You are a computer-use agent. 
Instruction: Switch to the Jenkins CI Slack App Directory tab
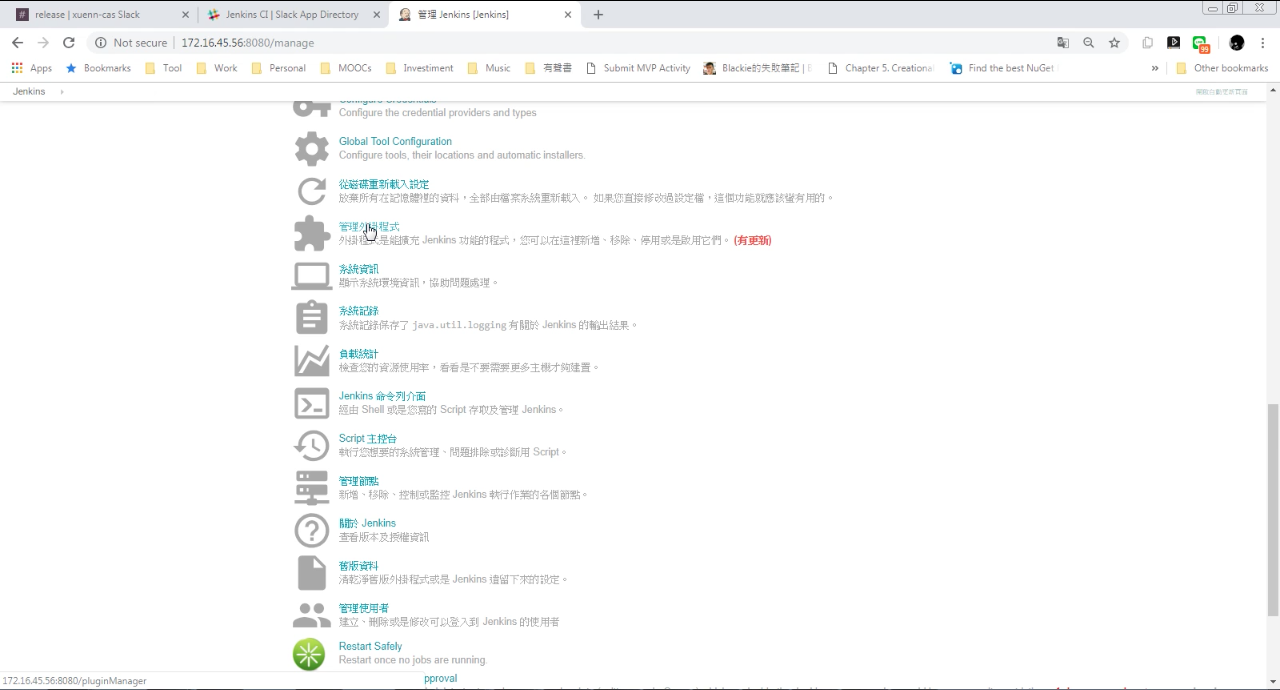point(292,15)
